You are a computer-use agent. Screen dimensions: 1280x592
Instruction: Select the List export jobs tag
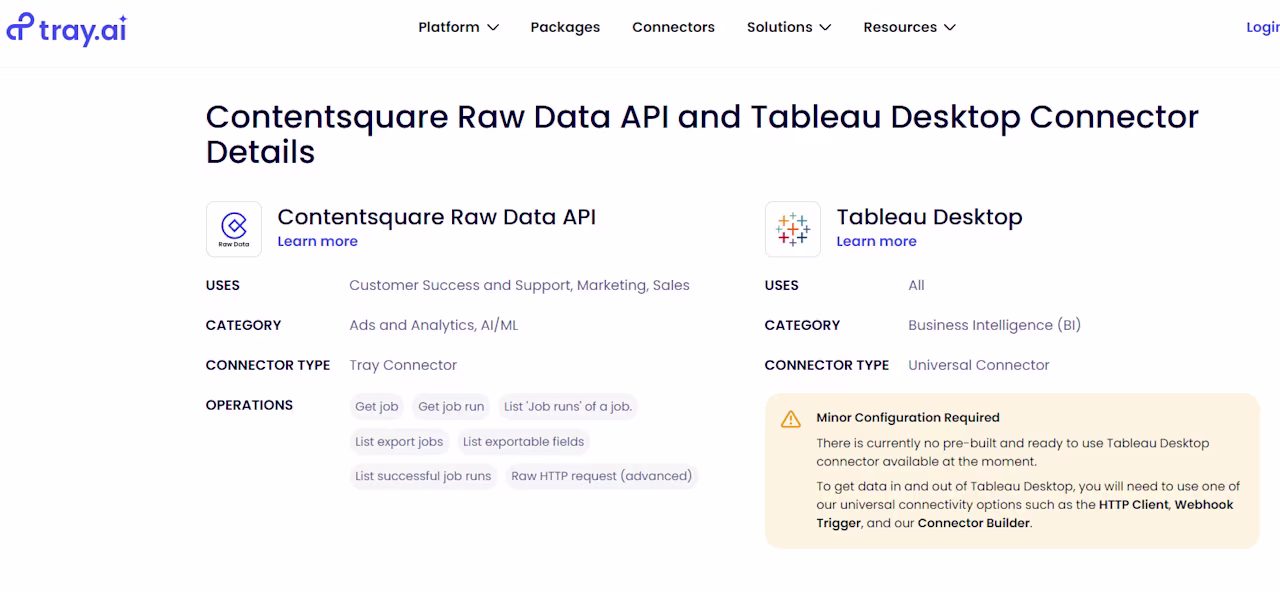click(399, 442)
